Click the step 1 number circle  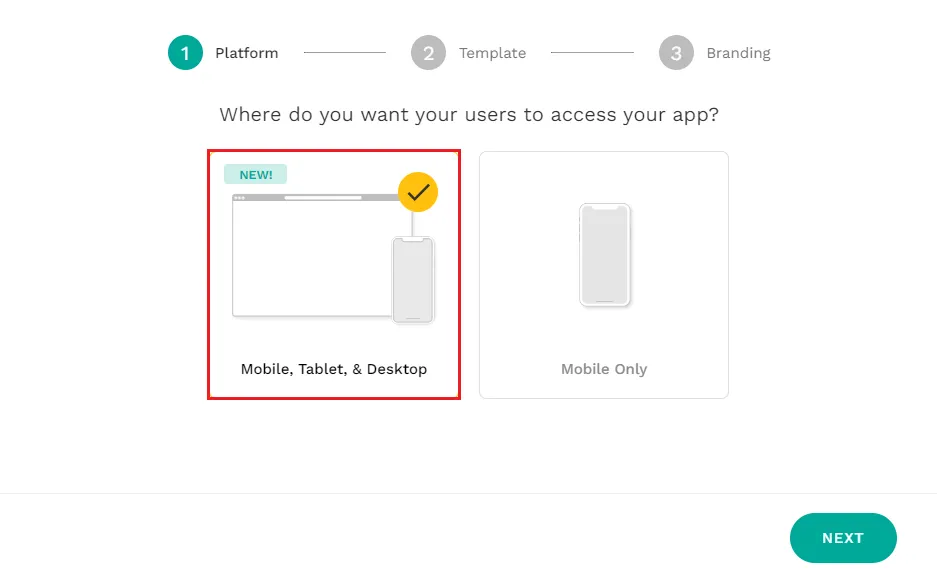(x=185, y=53)
